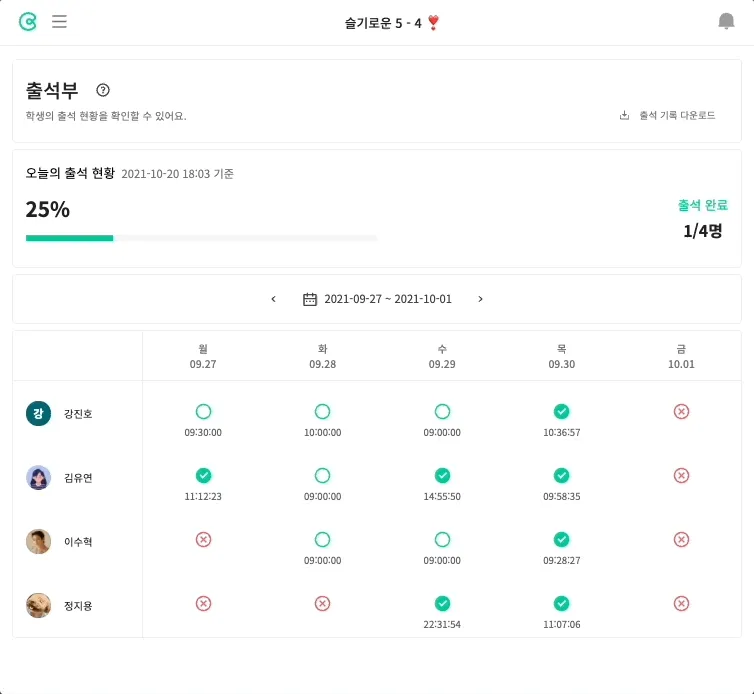
Task: Click 이수혁's absent mark on Monday 09.27
Action: tap(203, 539)
